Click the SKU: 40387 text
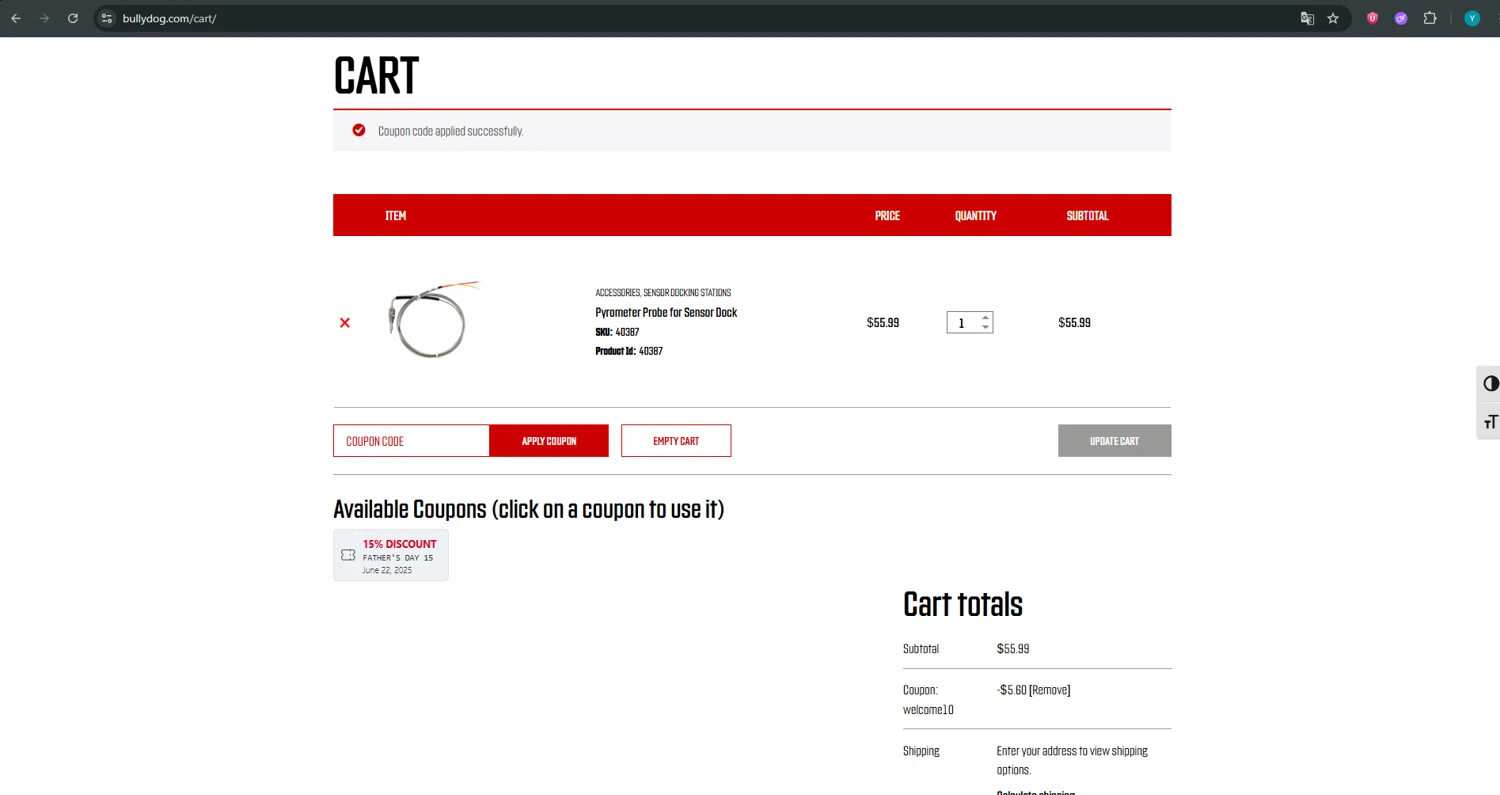The image size is (1500, 795). (x=617, y=332)
